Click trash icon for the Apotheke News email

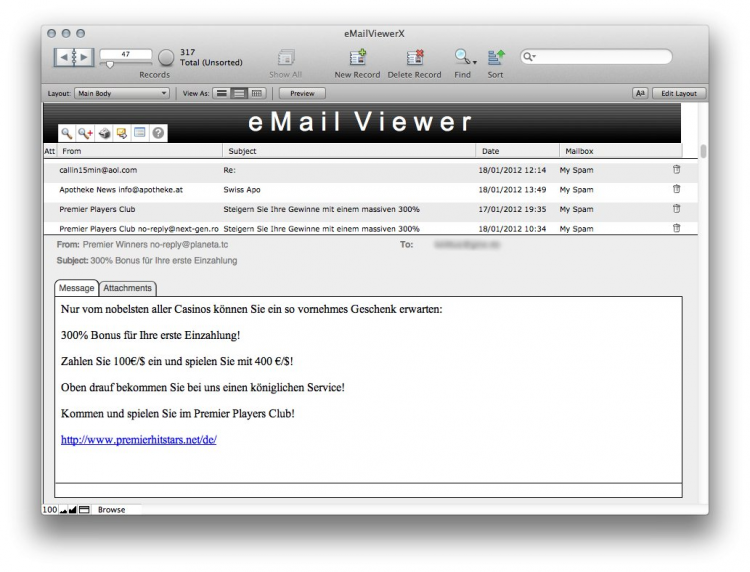tap(676, 189)
